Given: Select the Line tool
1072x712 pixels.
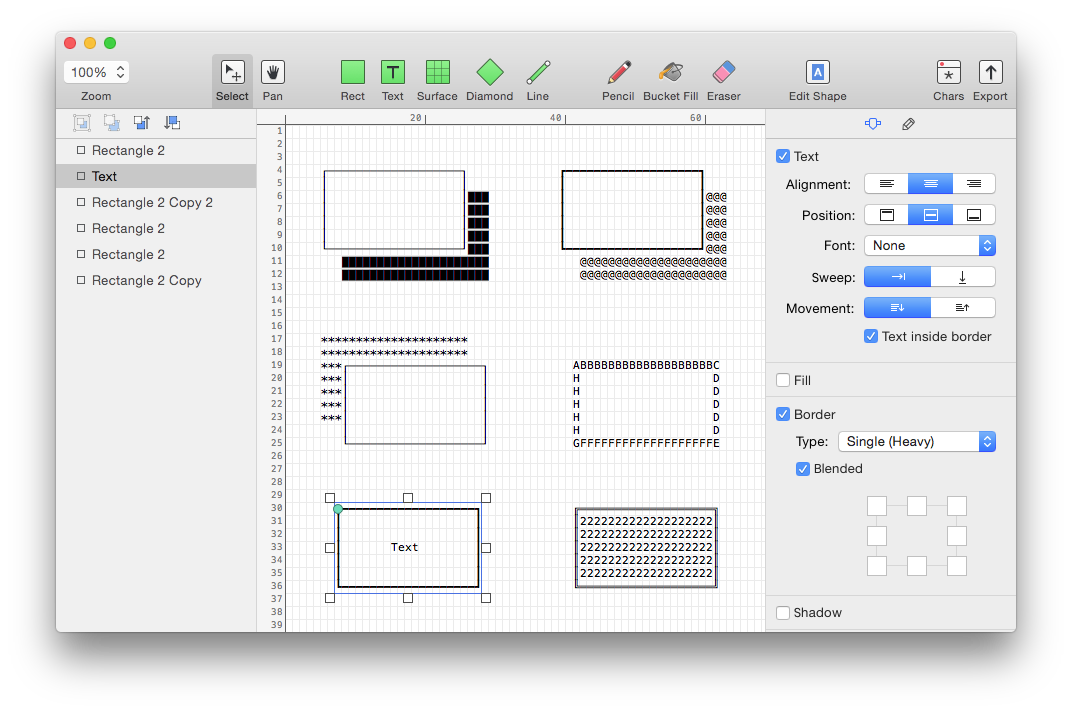Looking at the screenshot, I should [538, 73].
